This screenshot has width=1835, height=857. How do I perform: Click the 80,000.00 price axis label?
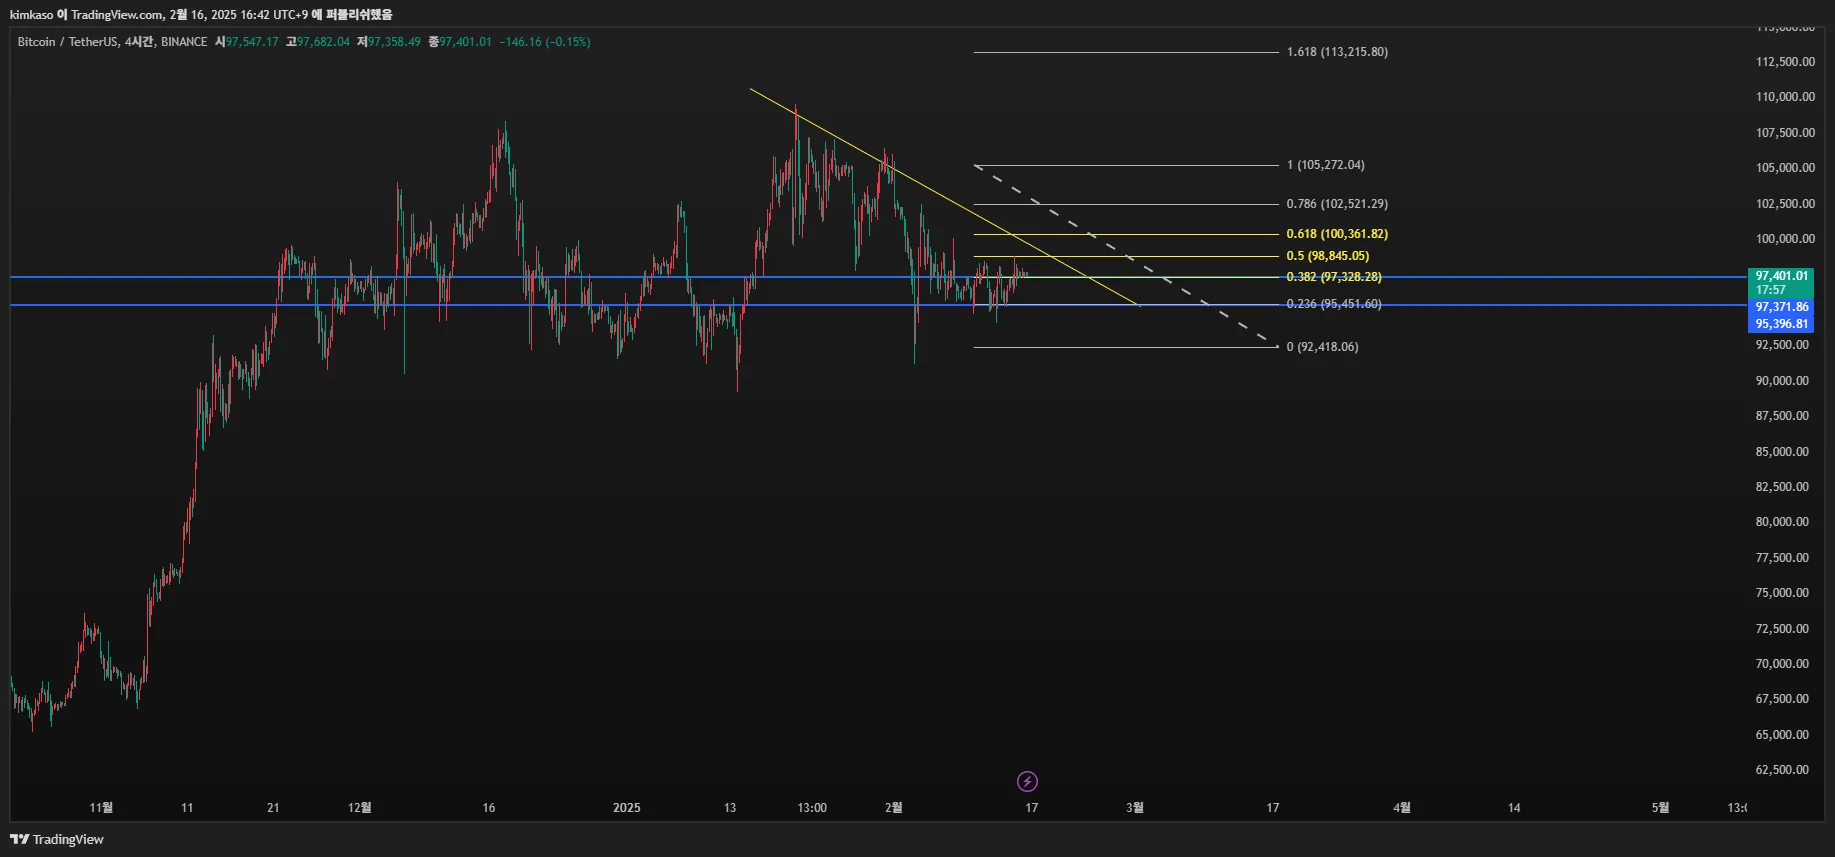(x=1782, y=522)
